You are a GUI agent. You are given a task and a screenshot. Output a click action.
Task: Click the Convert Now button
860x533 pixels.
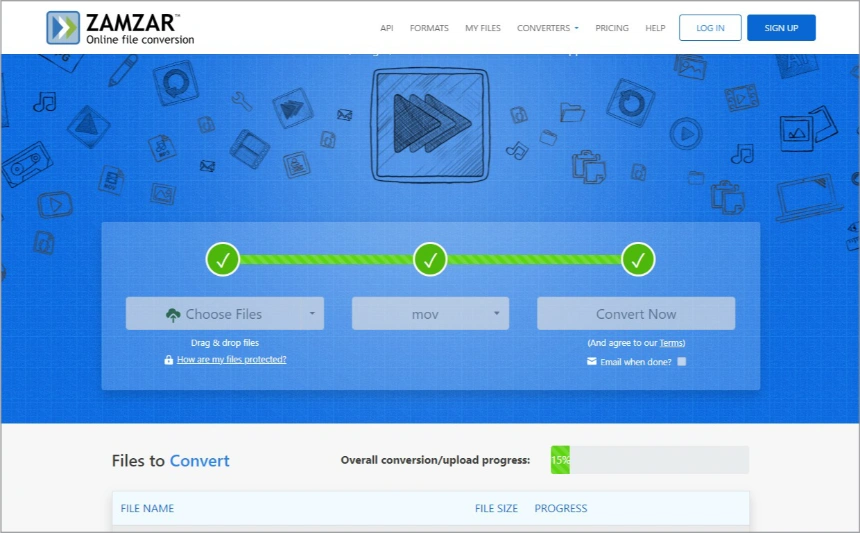tap(636, 314)
